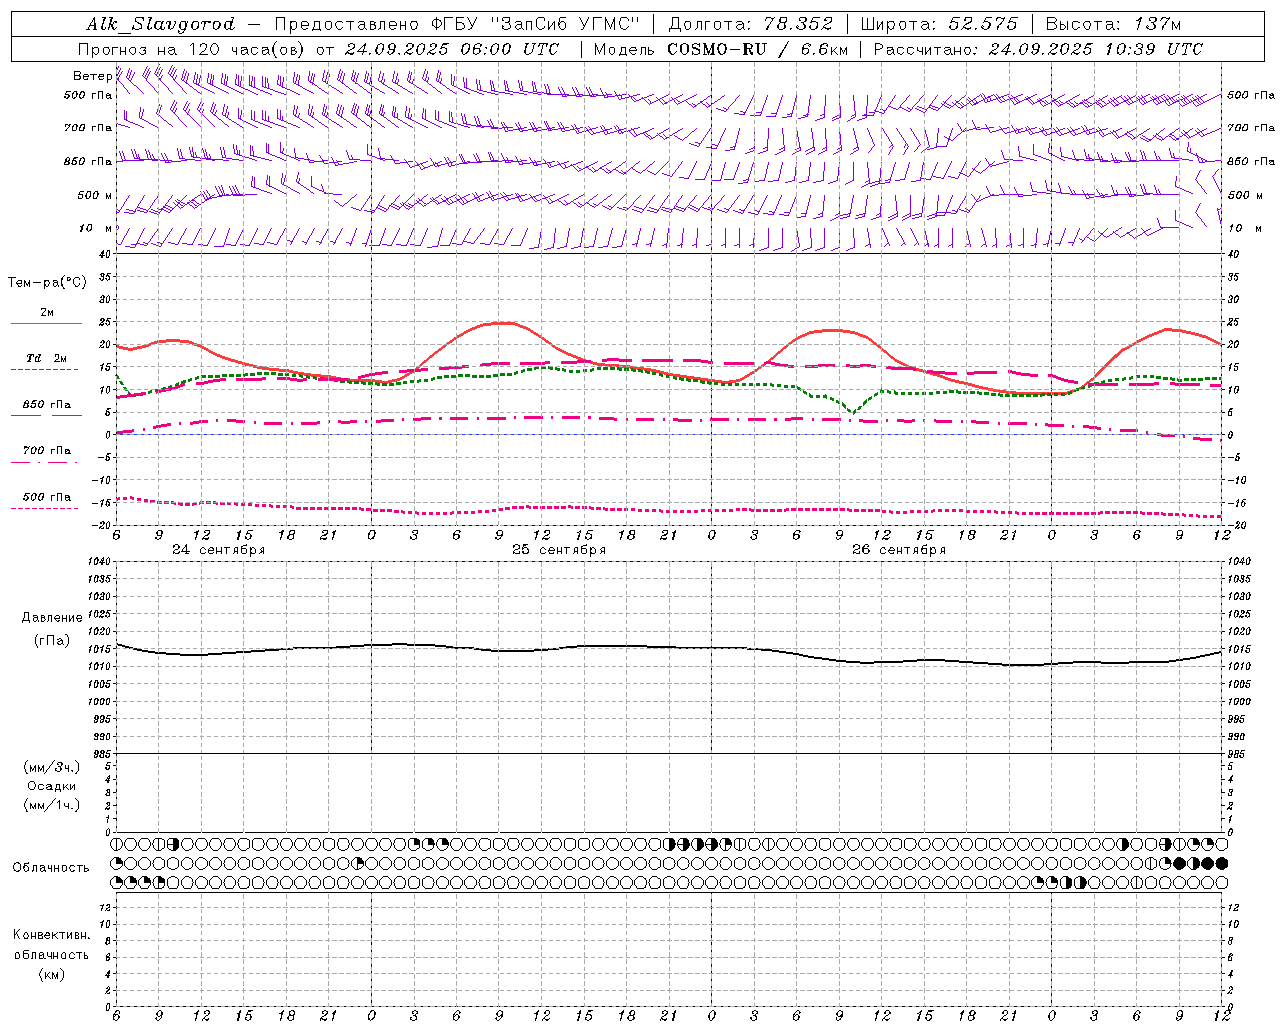Select the (км) convective height unit label
Image resolution: width=1280 pixels, height=1024 pixels.
(x=51, y=974)
